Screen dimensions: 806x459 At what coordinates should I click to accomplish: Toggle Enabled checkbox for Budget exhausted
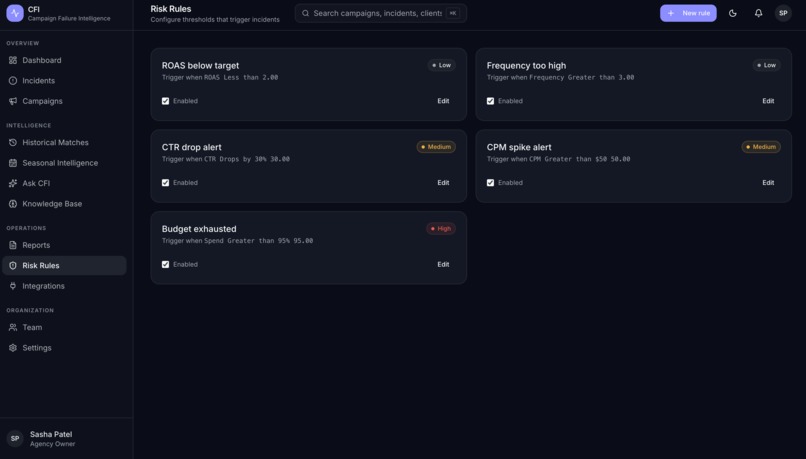[166, 265]
